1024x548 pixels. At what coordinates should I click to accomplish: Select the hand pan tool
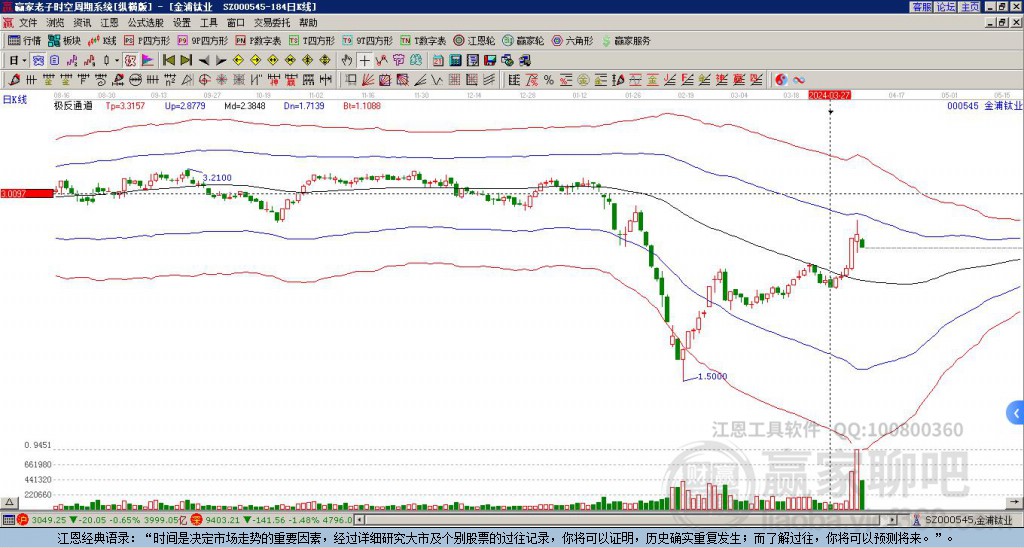coord(347,61)
